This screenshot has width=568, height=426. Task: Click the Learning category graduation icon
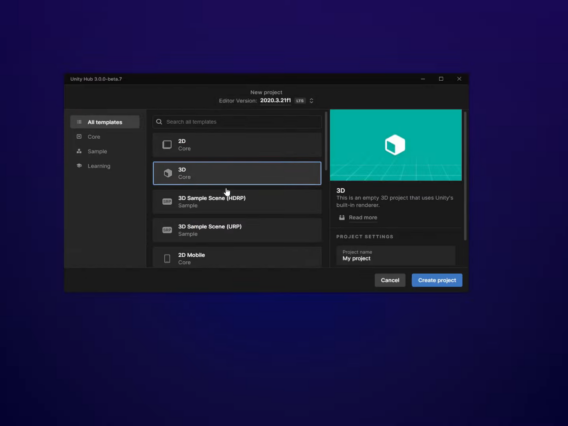(x=79, y=166)
